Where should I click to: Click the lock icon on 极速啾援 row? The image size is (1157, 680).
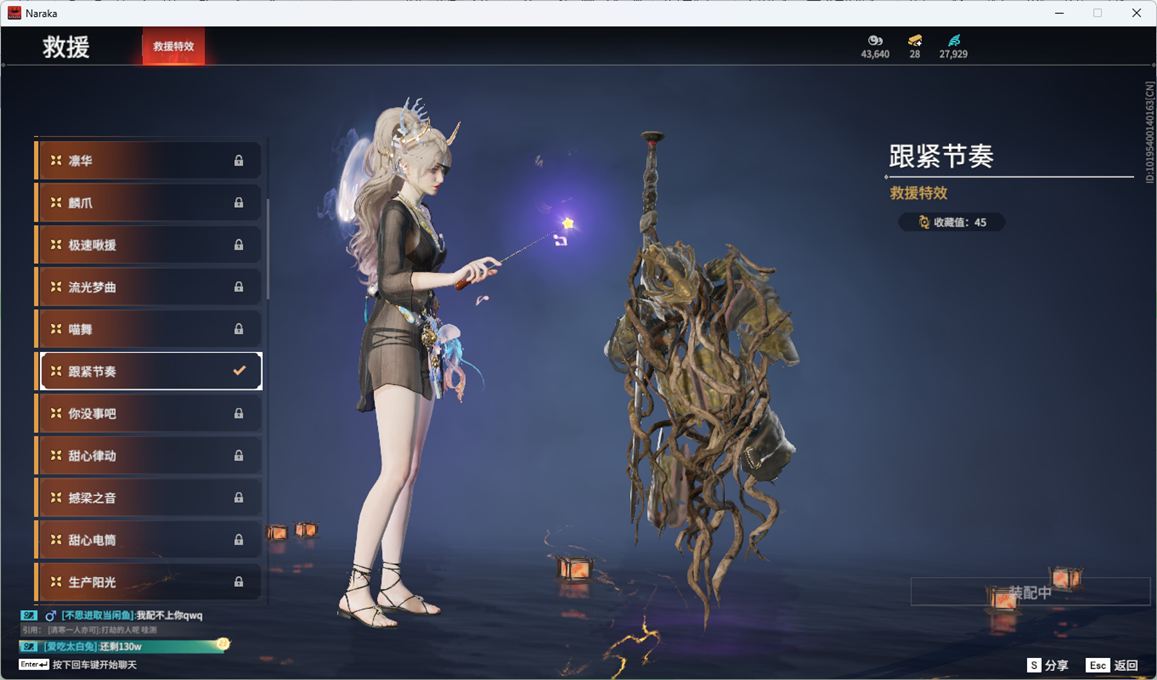[x=238, y=244]
